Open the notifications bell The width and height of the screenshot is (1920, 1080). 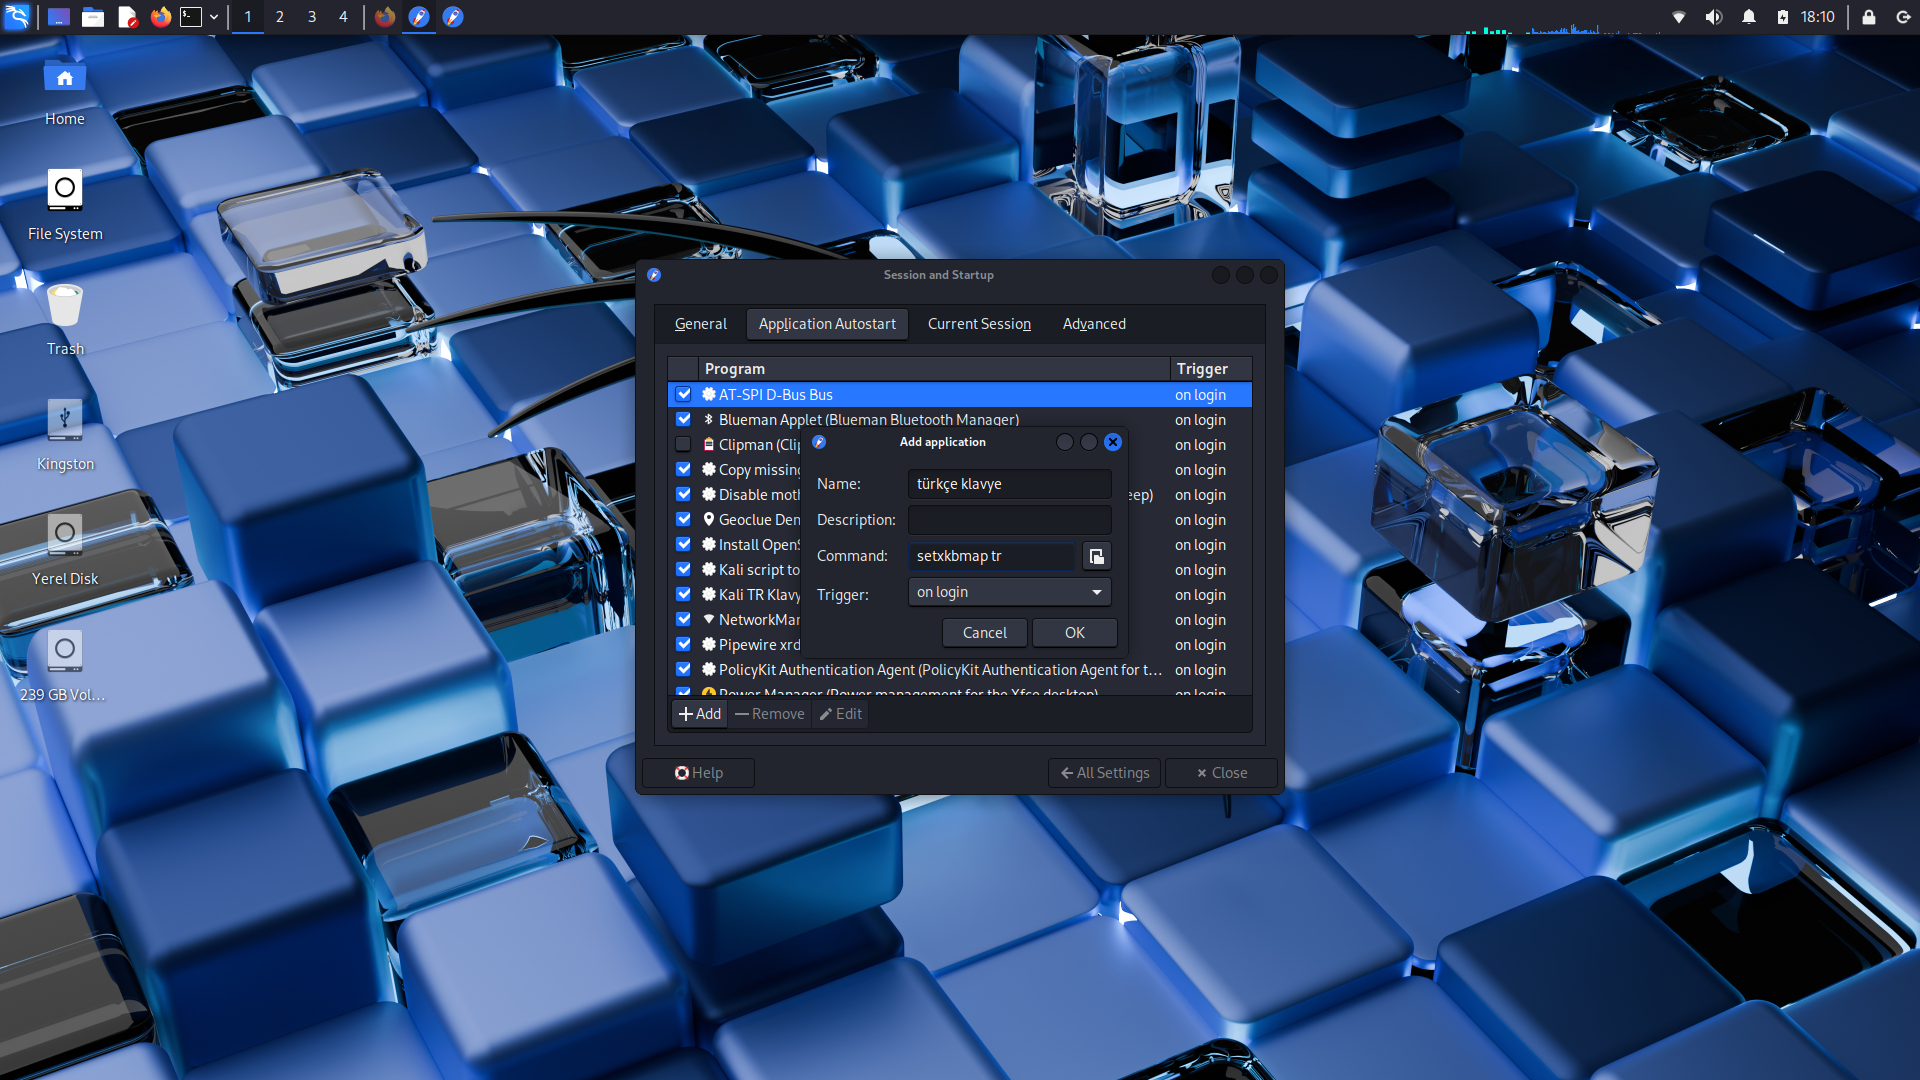1749,17
